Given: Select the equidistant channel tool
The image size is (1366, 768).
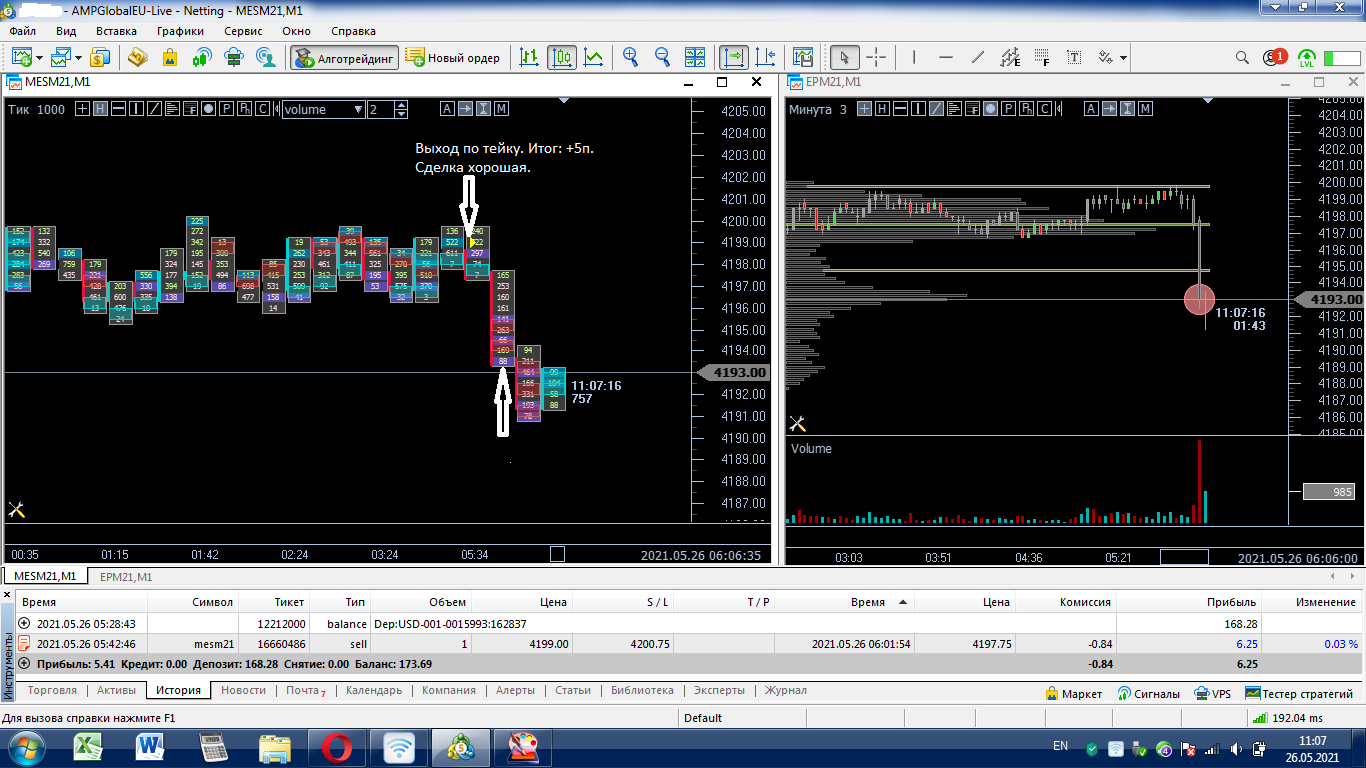Looking at the screenshot, I should 1010,57.
